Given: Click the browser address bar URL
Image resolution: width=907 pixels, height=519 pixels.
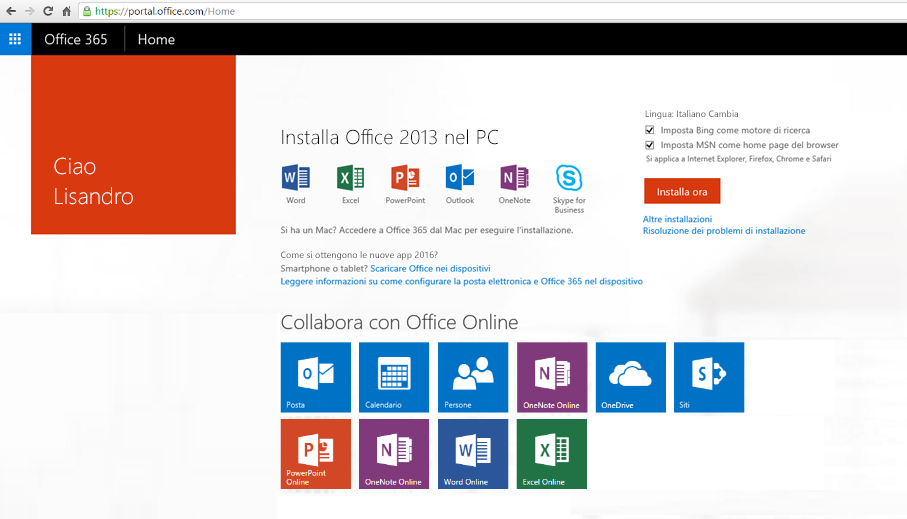Looking at the screenshot, I should point(165,11).
